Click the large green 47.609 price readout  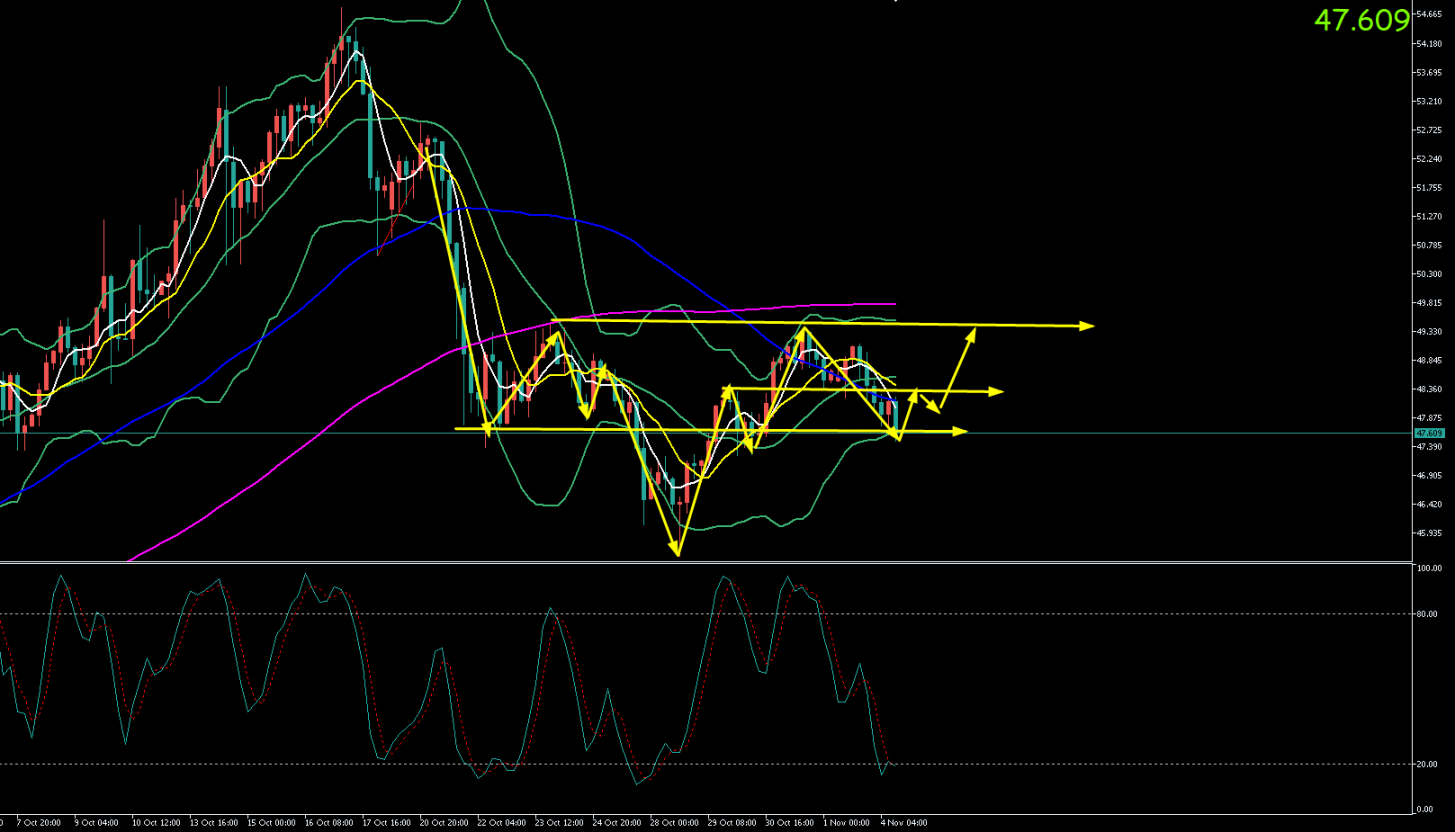coord(1361,20)
